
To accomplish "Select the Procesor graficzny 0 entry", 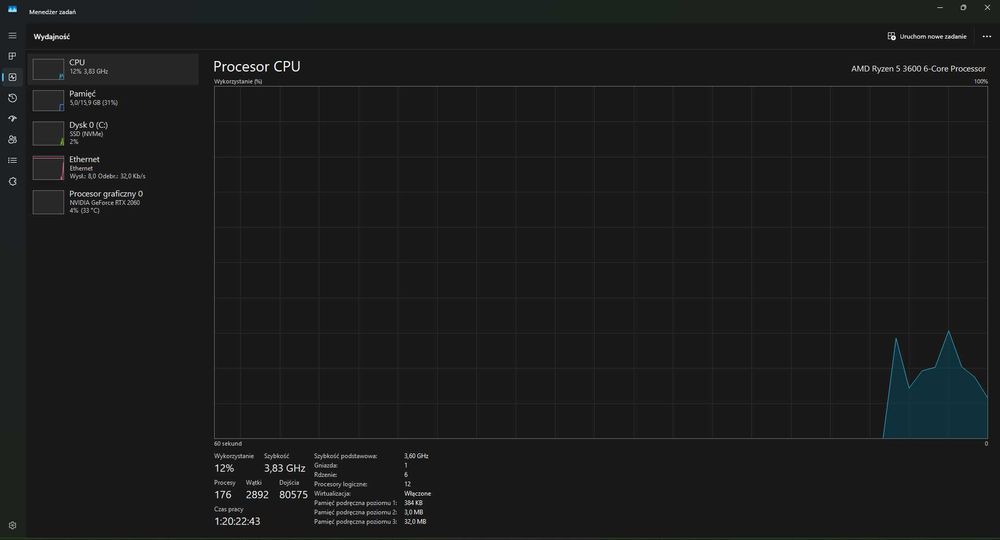I will coord(113,201).
